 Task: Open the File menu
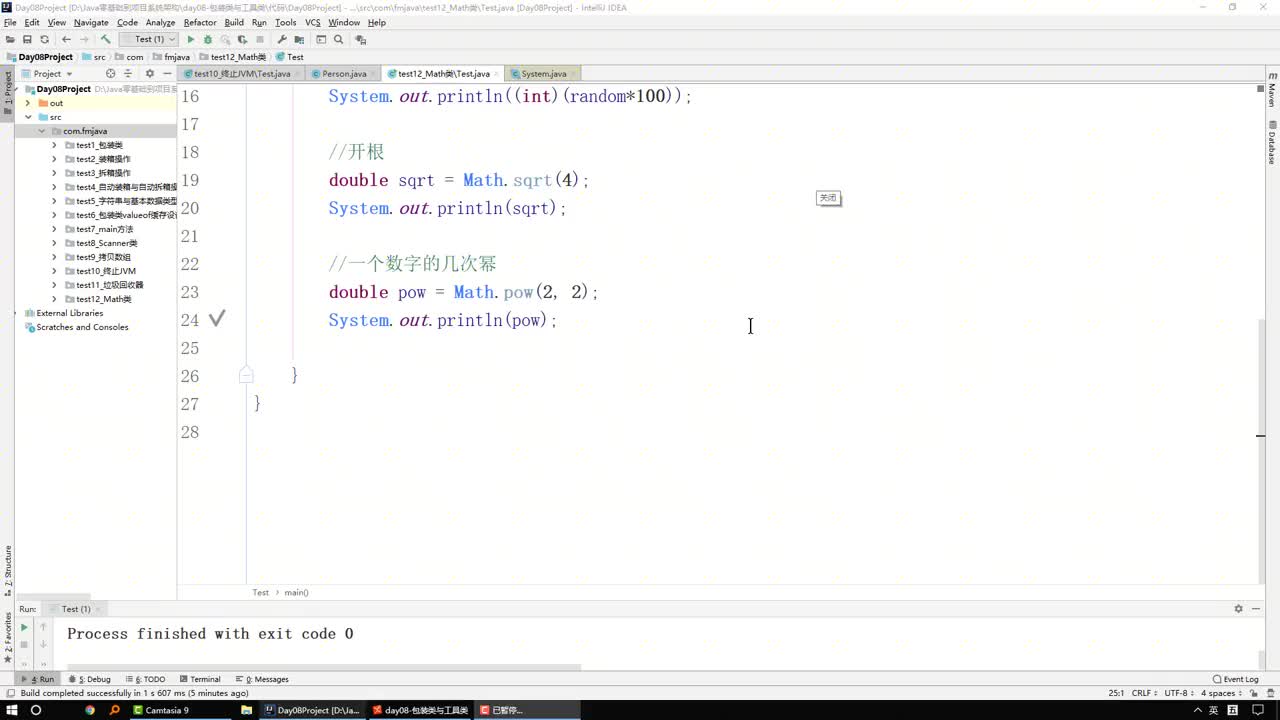tap(10, 22)
